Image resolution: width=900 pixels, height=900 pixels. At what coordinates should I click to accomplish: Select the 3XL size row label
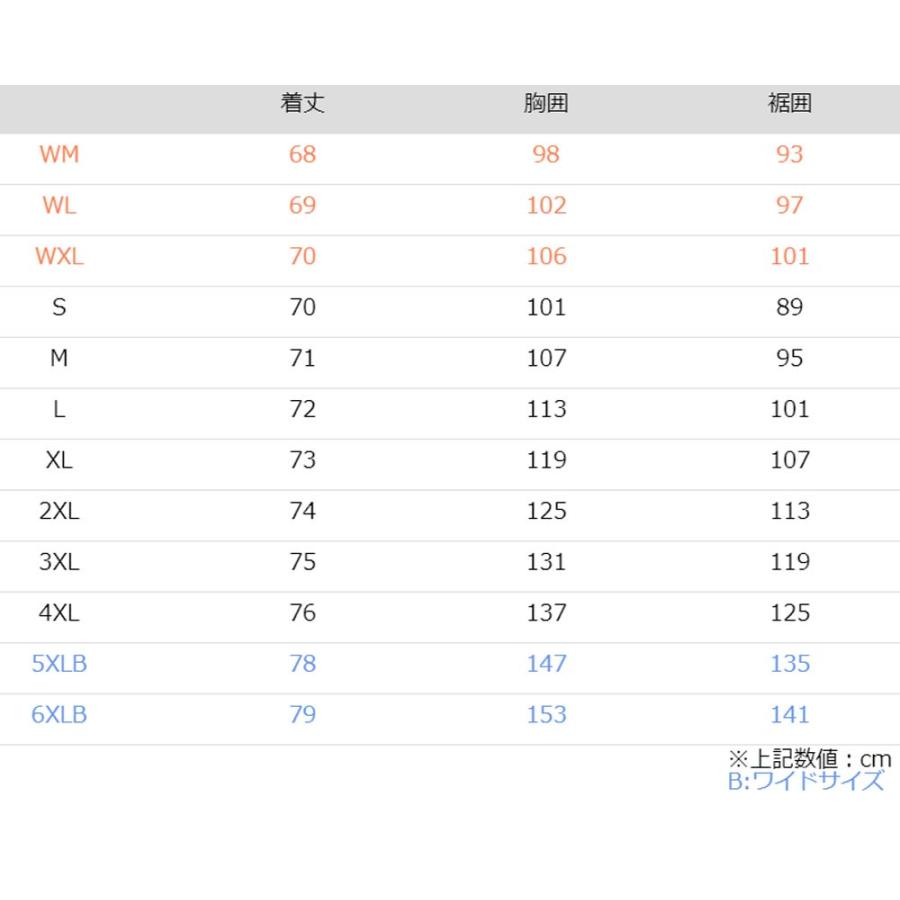pos(59,562)
